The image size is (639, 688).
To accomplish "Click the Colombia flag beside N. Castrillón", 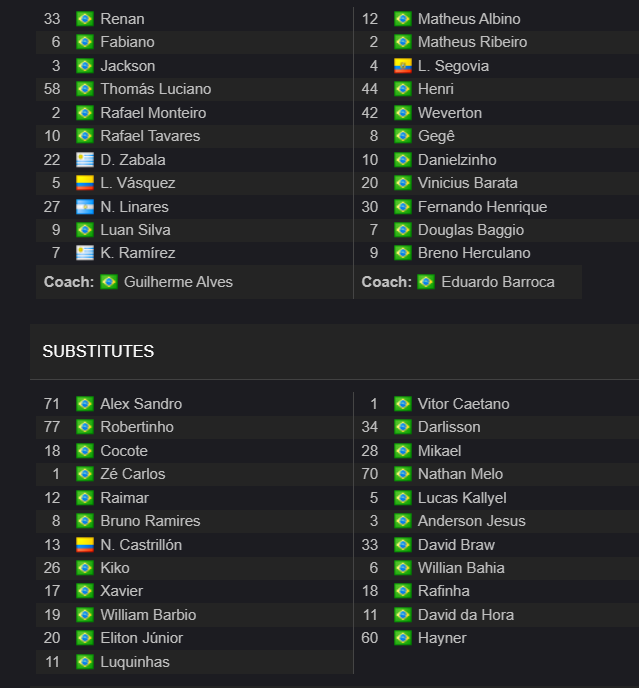I will point(85,545).
